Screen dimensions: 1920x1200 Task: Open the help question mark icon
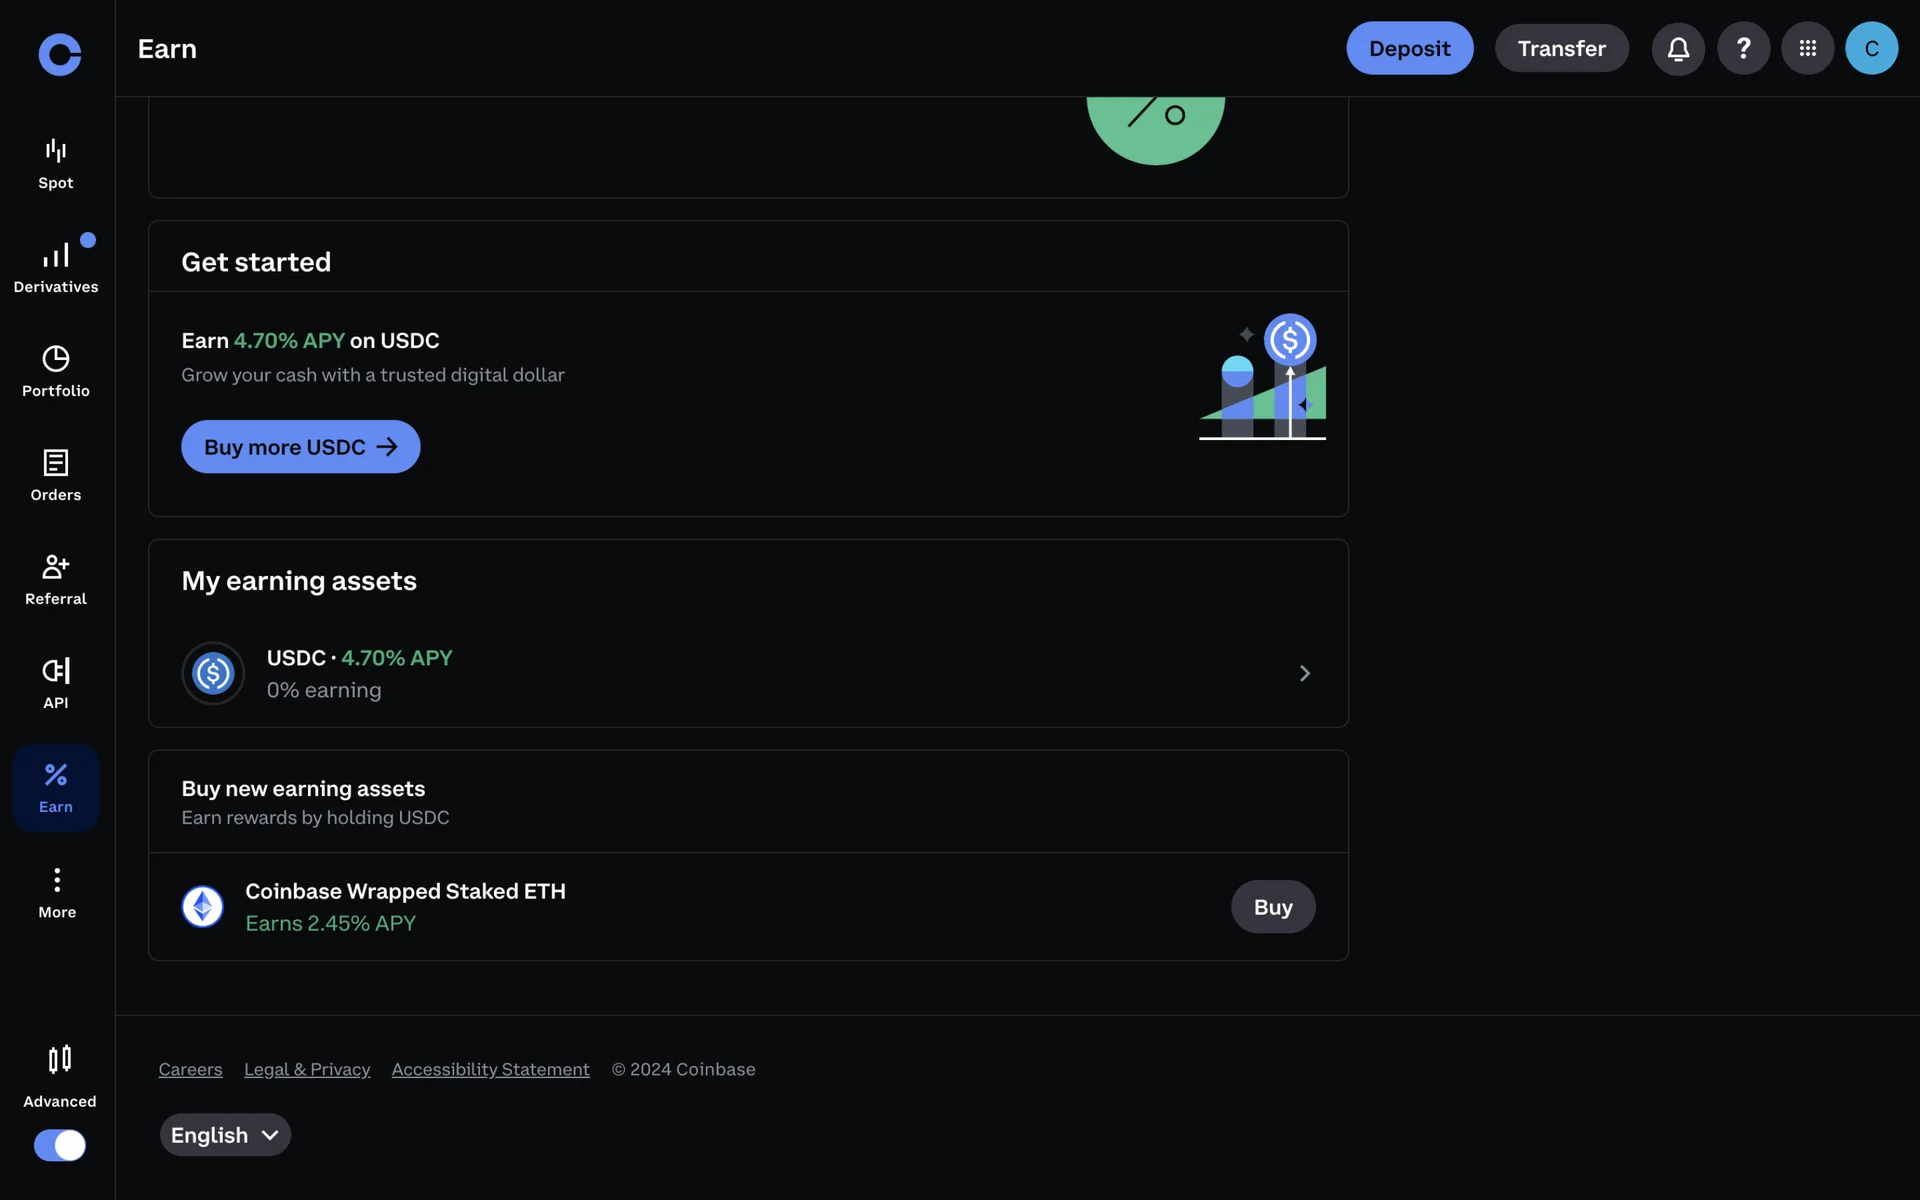coord(1743,48)
